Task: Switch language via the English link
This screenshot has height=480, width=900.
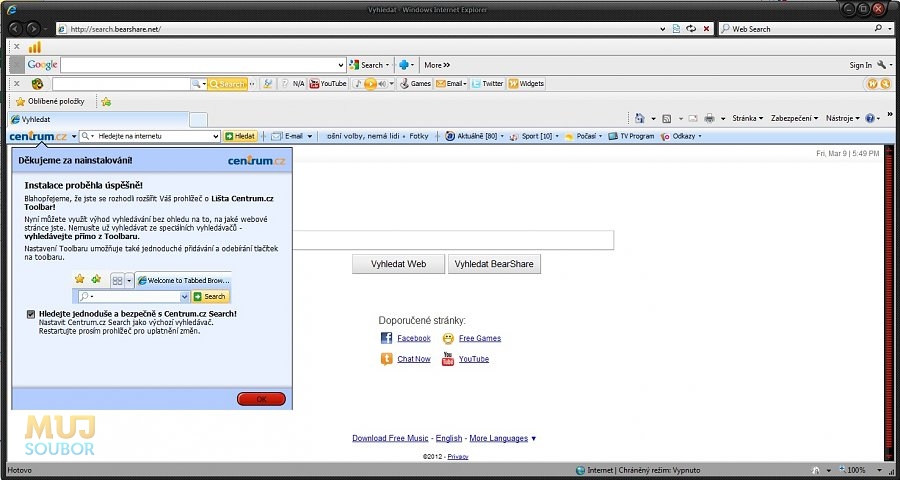Action: click(449, 438)
